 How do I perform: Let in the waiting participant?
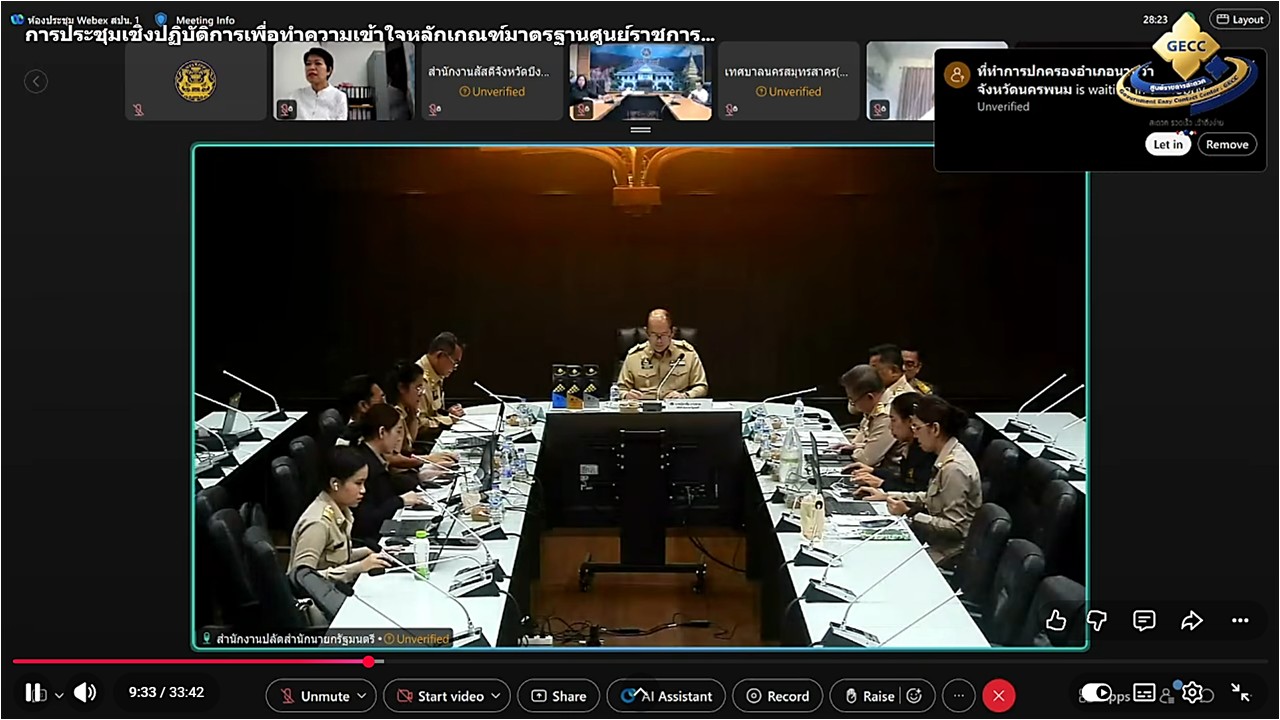1168,144
